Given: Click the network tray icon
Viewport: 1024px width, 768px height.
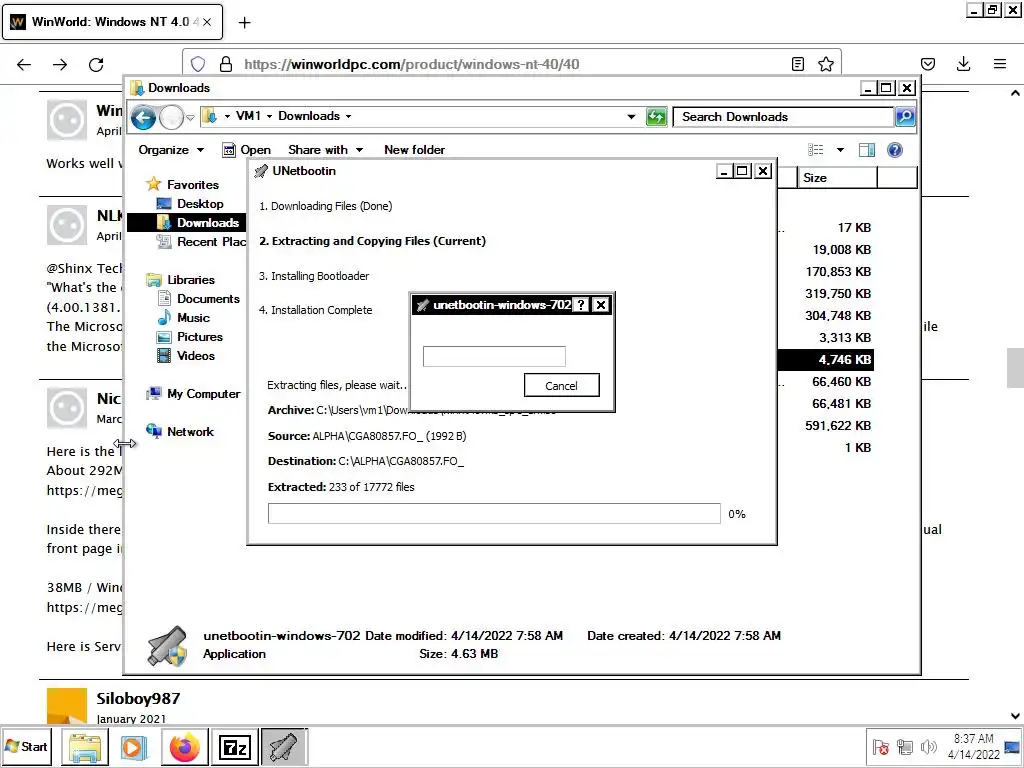Looking at the screenshot, I should (904, 746).
